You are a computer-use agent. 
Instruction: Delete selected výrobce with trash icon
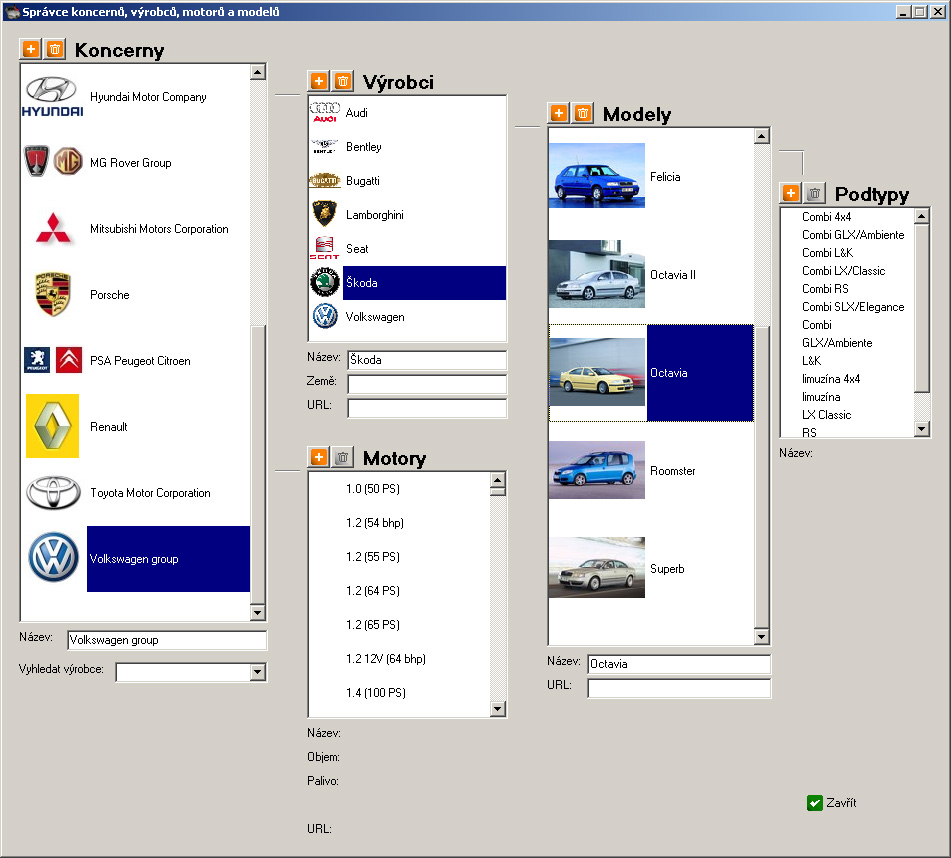343,81
